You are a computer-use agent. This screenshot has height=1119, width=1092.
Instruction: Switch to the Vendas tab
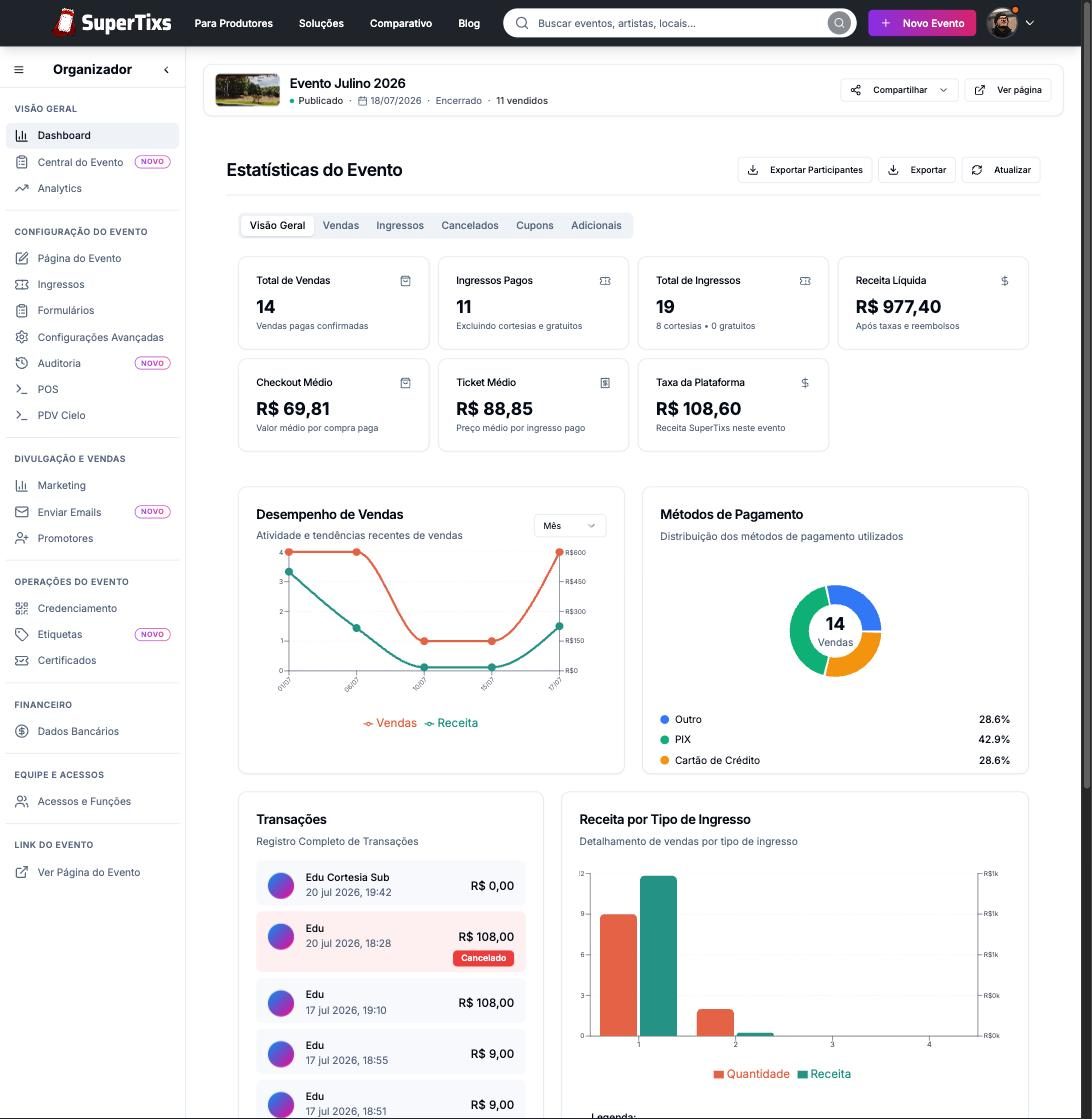tap(340, 226)
